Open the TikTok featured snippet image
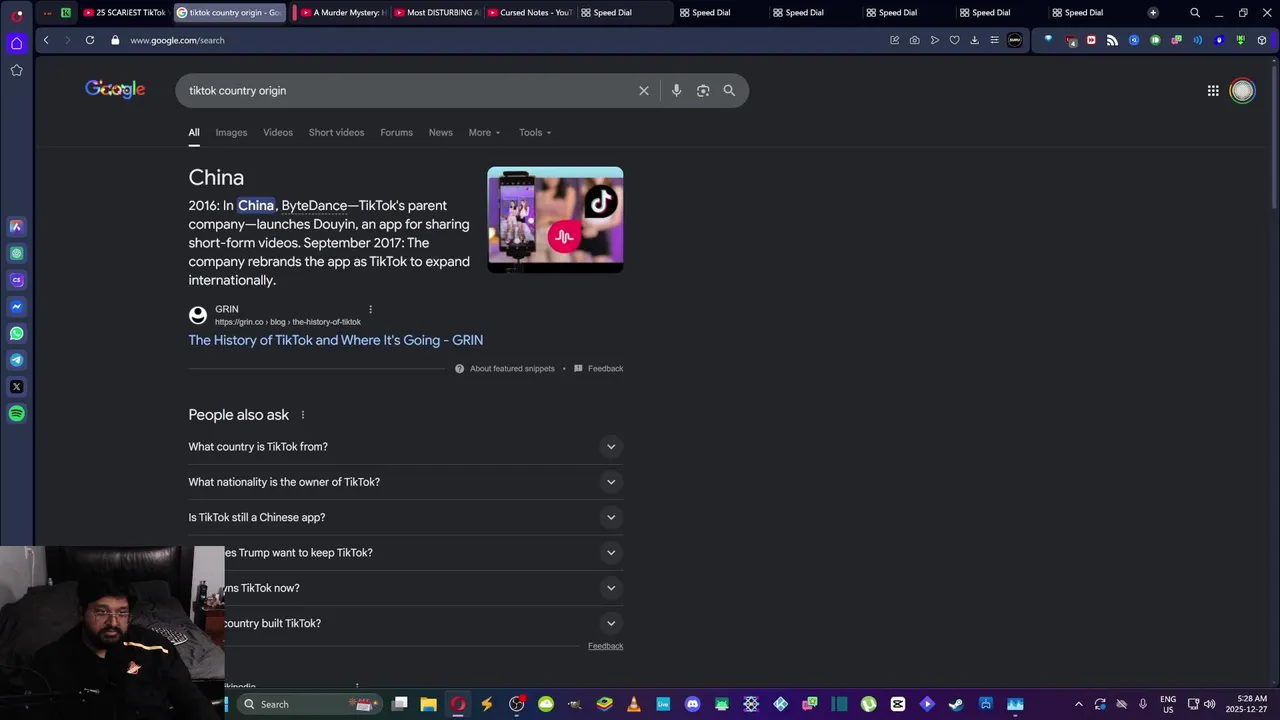The image size is (1280, 720). tap(555, 220)
